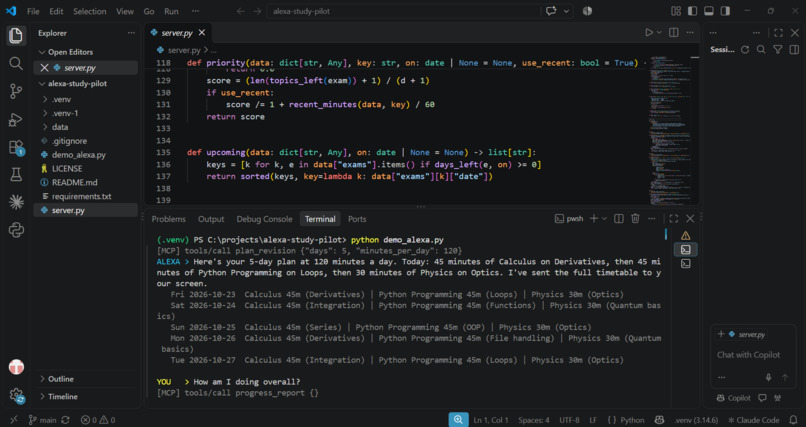The width and height of the screenshot is (806, 427).
Task: Open the Edit menu
Action: pyautogui.click(x=56, y=11)
